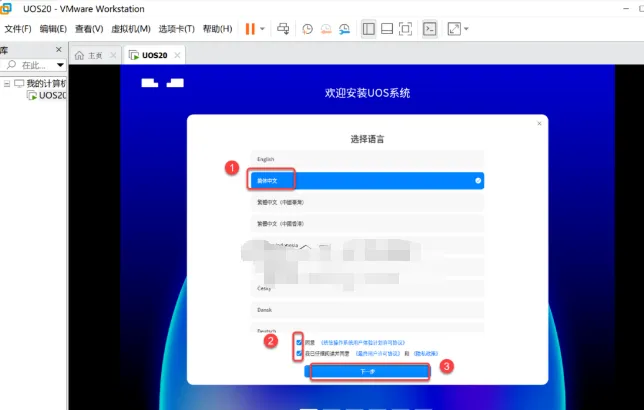Click the console view terminal icon
This screenshot has height=410, width=644.
[x=430, y=29]
